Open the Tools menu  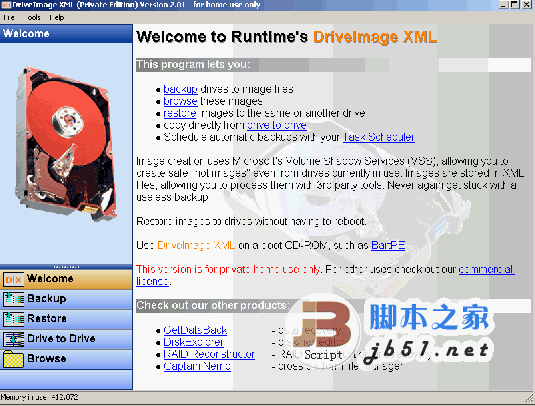coord(33,17)
